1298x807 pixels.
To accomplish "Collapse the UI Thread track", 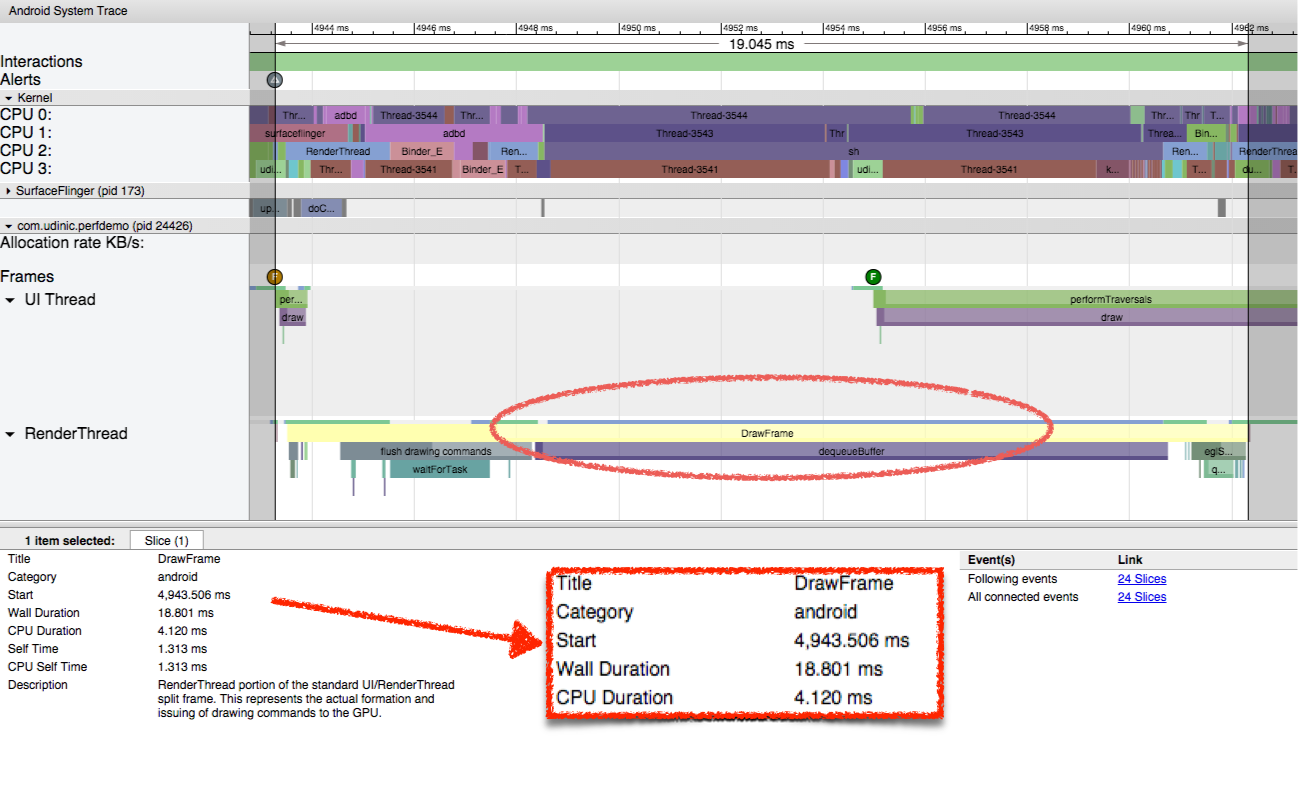I will (x=11, y=300).
